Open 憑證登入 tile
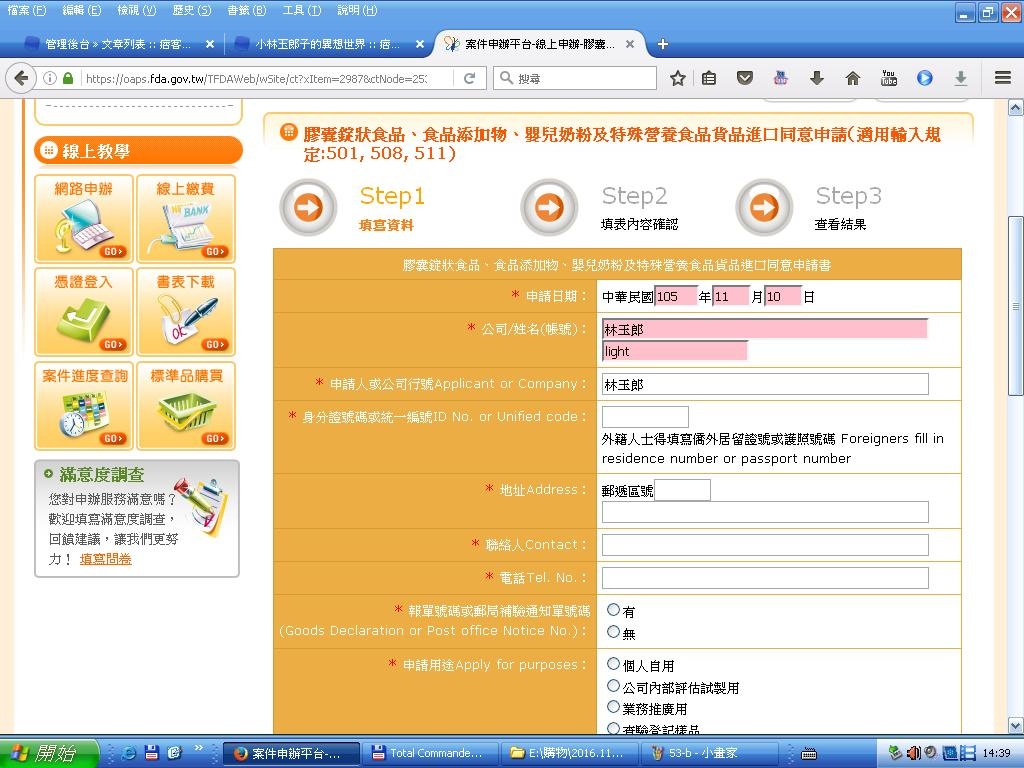 pos(84,312)
